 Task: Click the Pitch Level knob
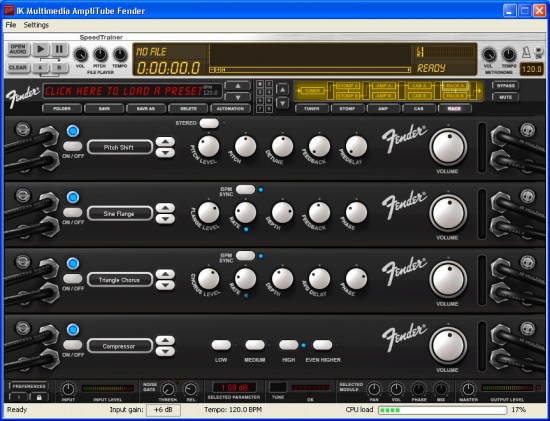click(208, 146)
